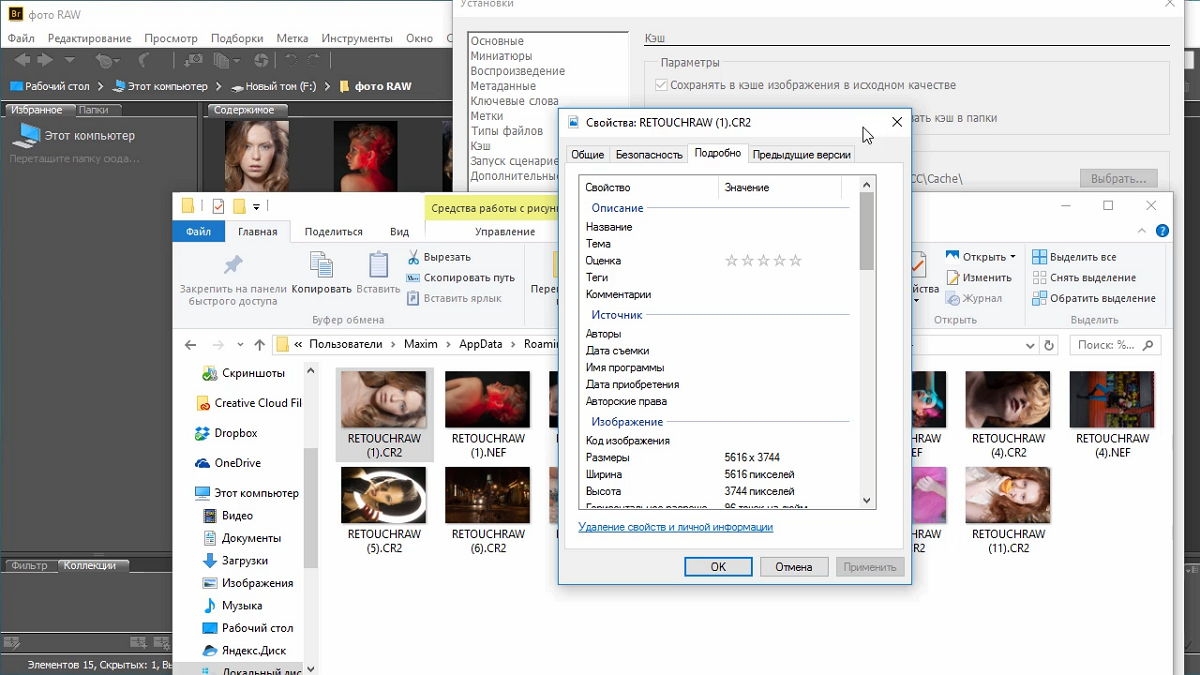This screenshot has height=675, width=1200.
Task: Click 'Удаление свойств и личной информации' link
Action: pyautogui.click(x=675, y=527)
